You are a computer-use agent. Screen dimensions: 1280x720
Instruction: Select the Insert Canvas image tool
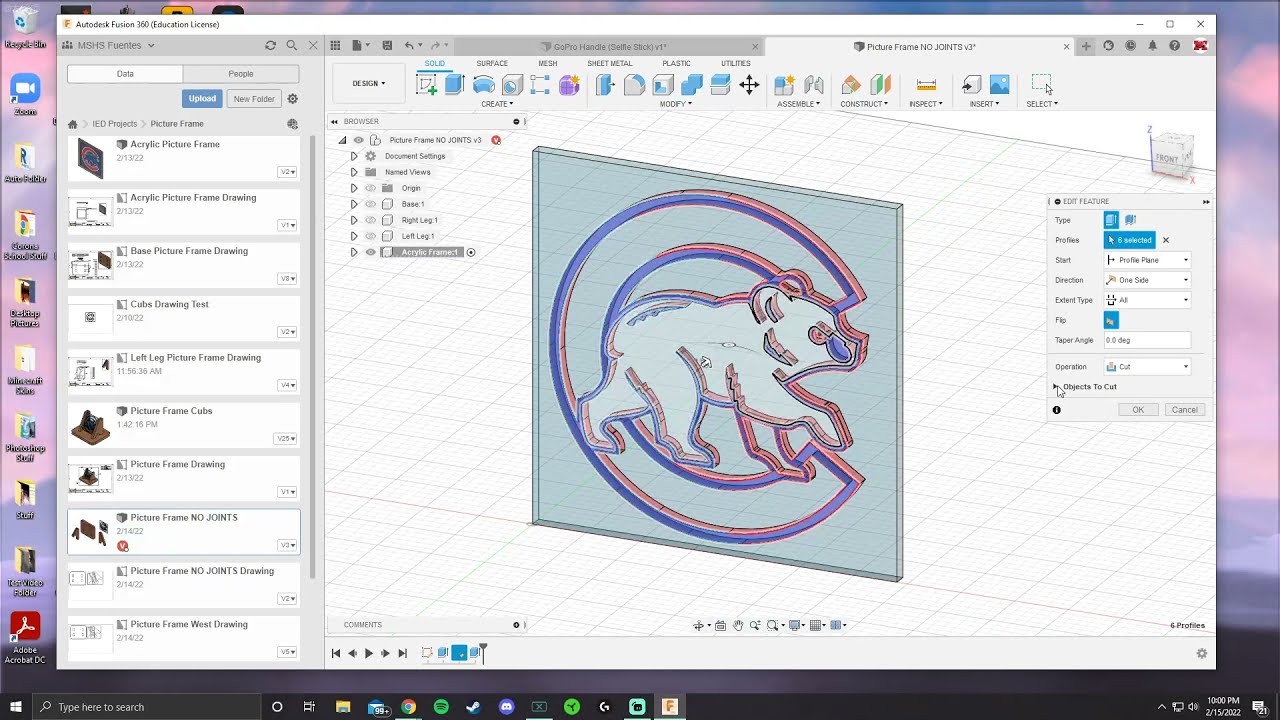(999, 85)
